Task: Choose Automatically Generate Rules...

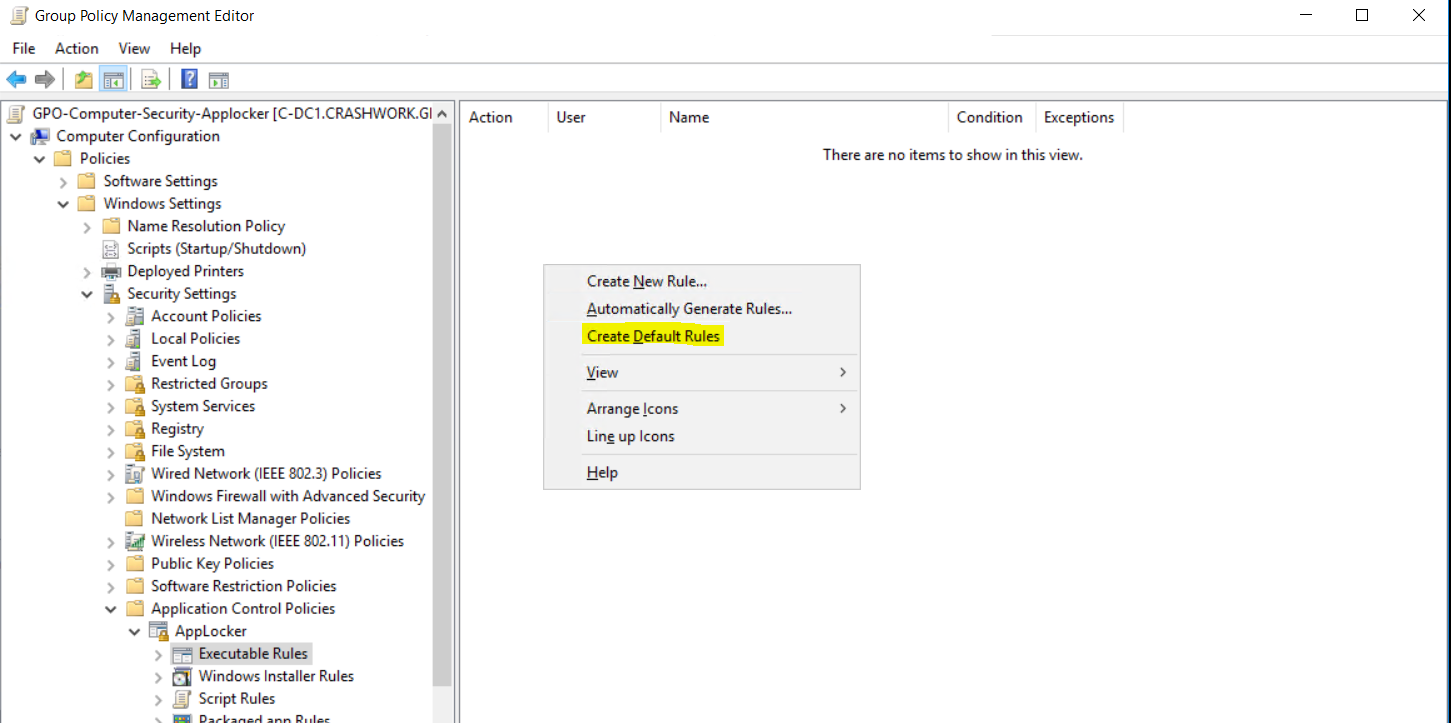Action: [x=702, y=309]
